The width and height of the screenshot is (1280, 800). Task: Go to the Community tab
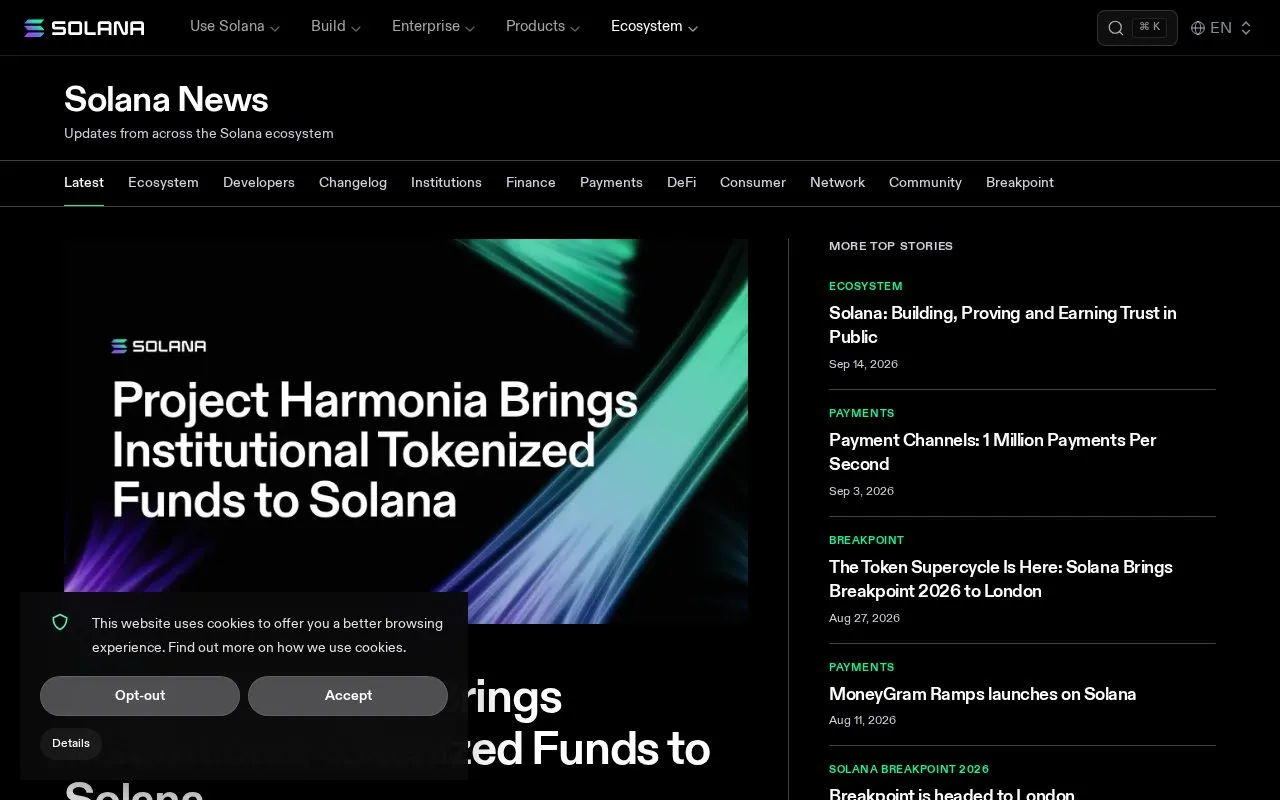click(x=925, y=183)
